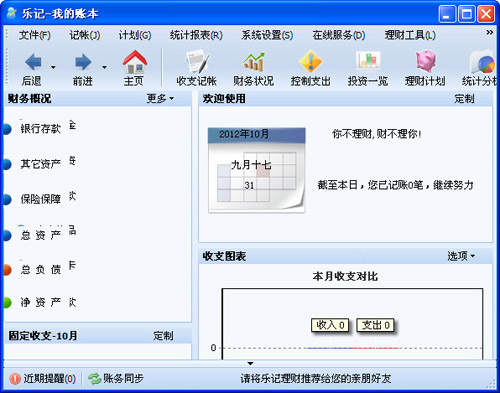
Task: Click the orange dot beside 总负债
Action: [x=7, y=269]
